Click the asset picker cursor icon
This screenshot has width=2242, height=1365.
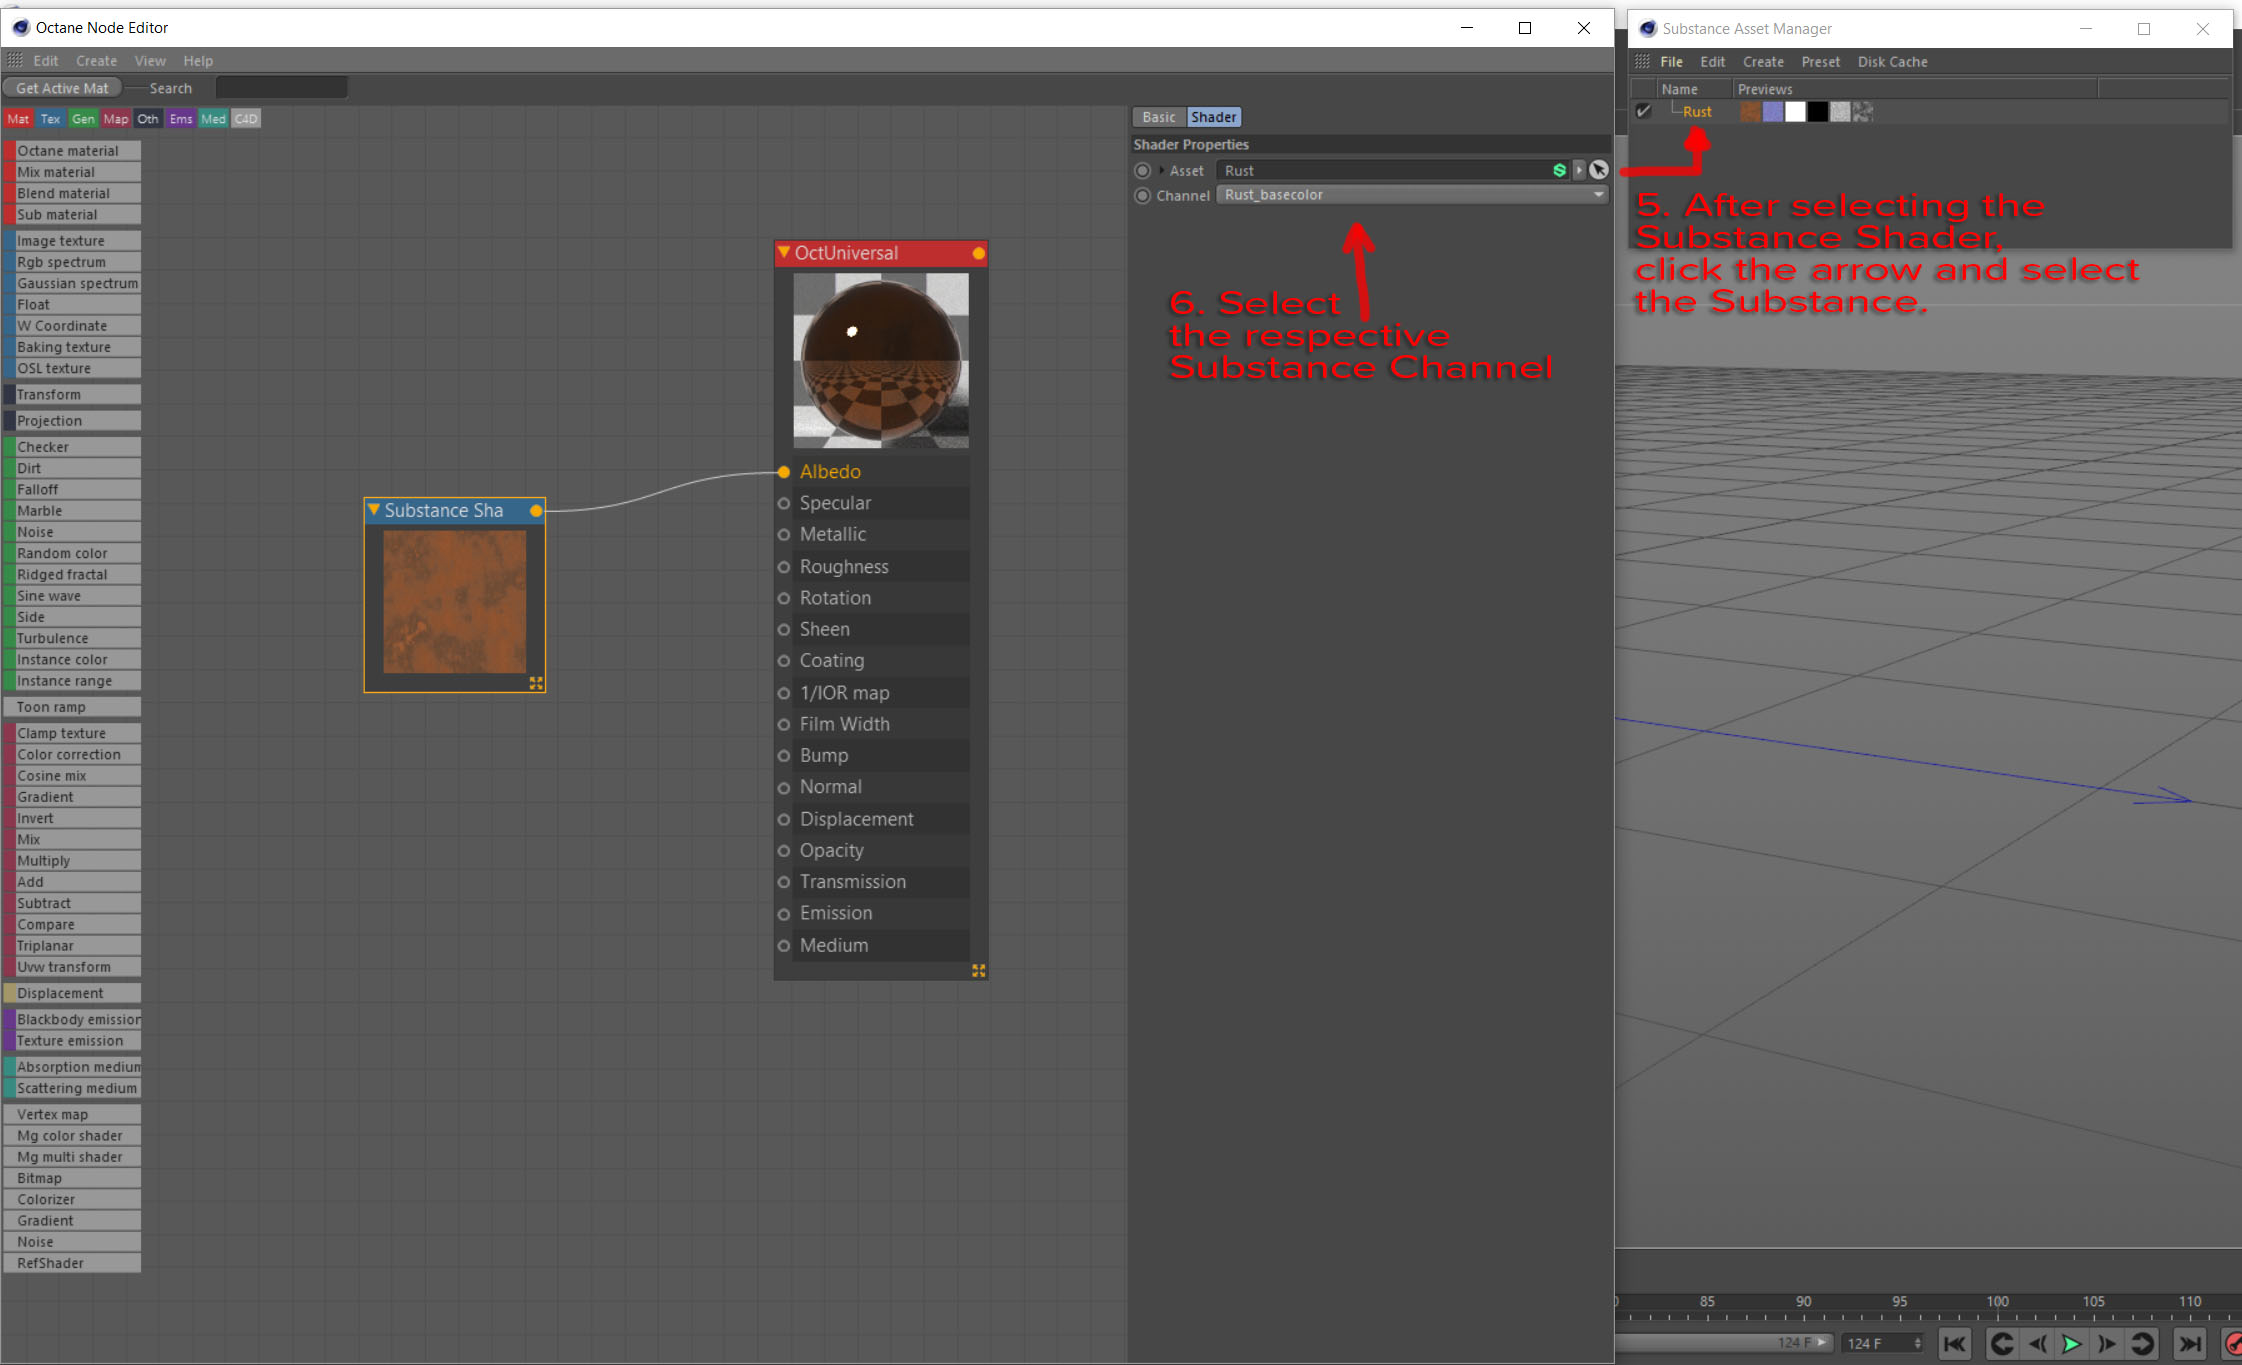[1598, 170]
